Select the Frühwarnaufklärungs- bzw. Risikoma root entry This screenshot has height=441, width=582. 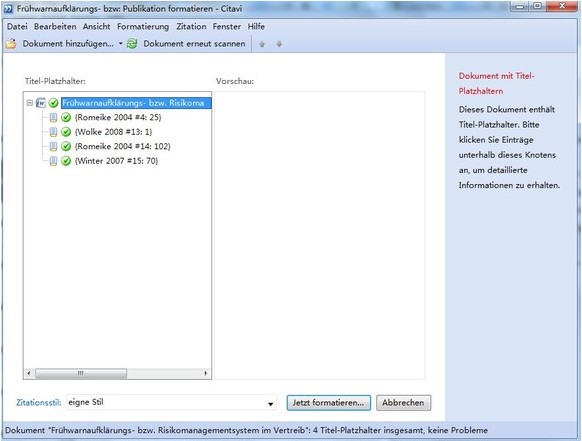click(x=136, y=103)
